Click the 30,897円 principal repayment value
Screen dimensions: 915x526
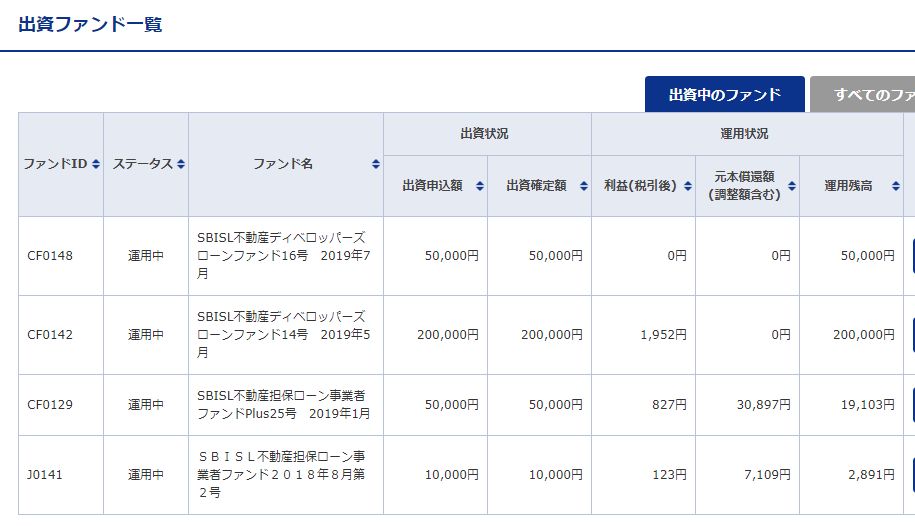[x=764, y=405]
